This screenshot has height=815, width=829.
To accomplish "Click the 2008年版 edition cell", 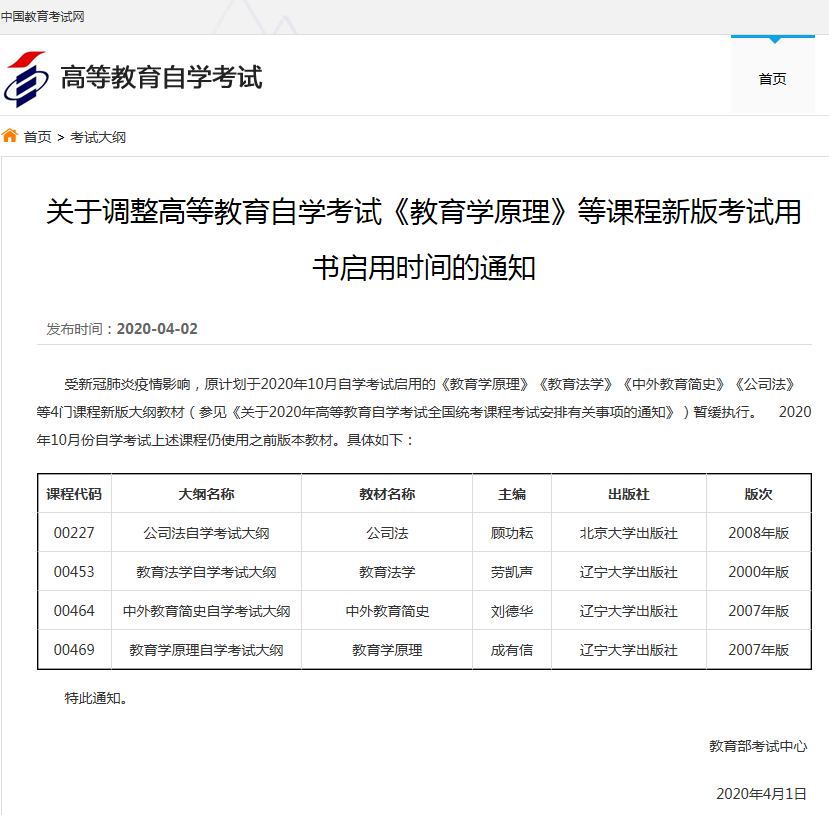I will (x=759, y=533).
